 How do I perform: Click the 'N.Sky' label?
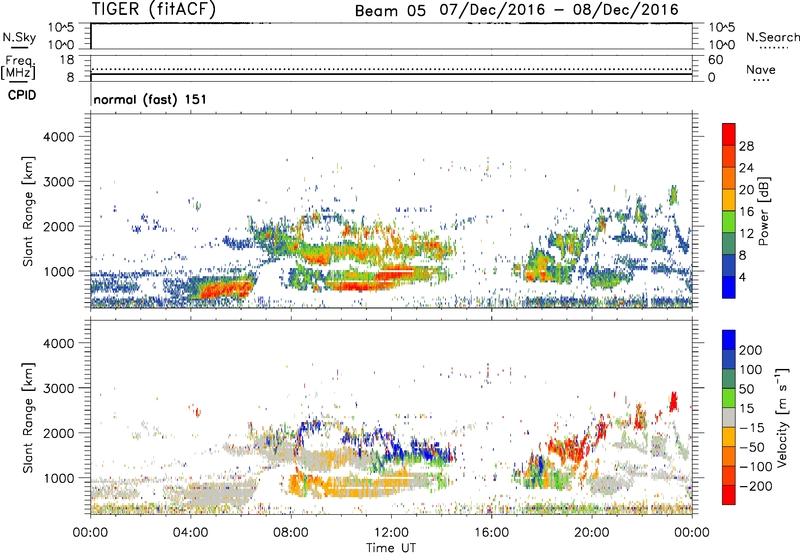click(x=19, y=37)
